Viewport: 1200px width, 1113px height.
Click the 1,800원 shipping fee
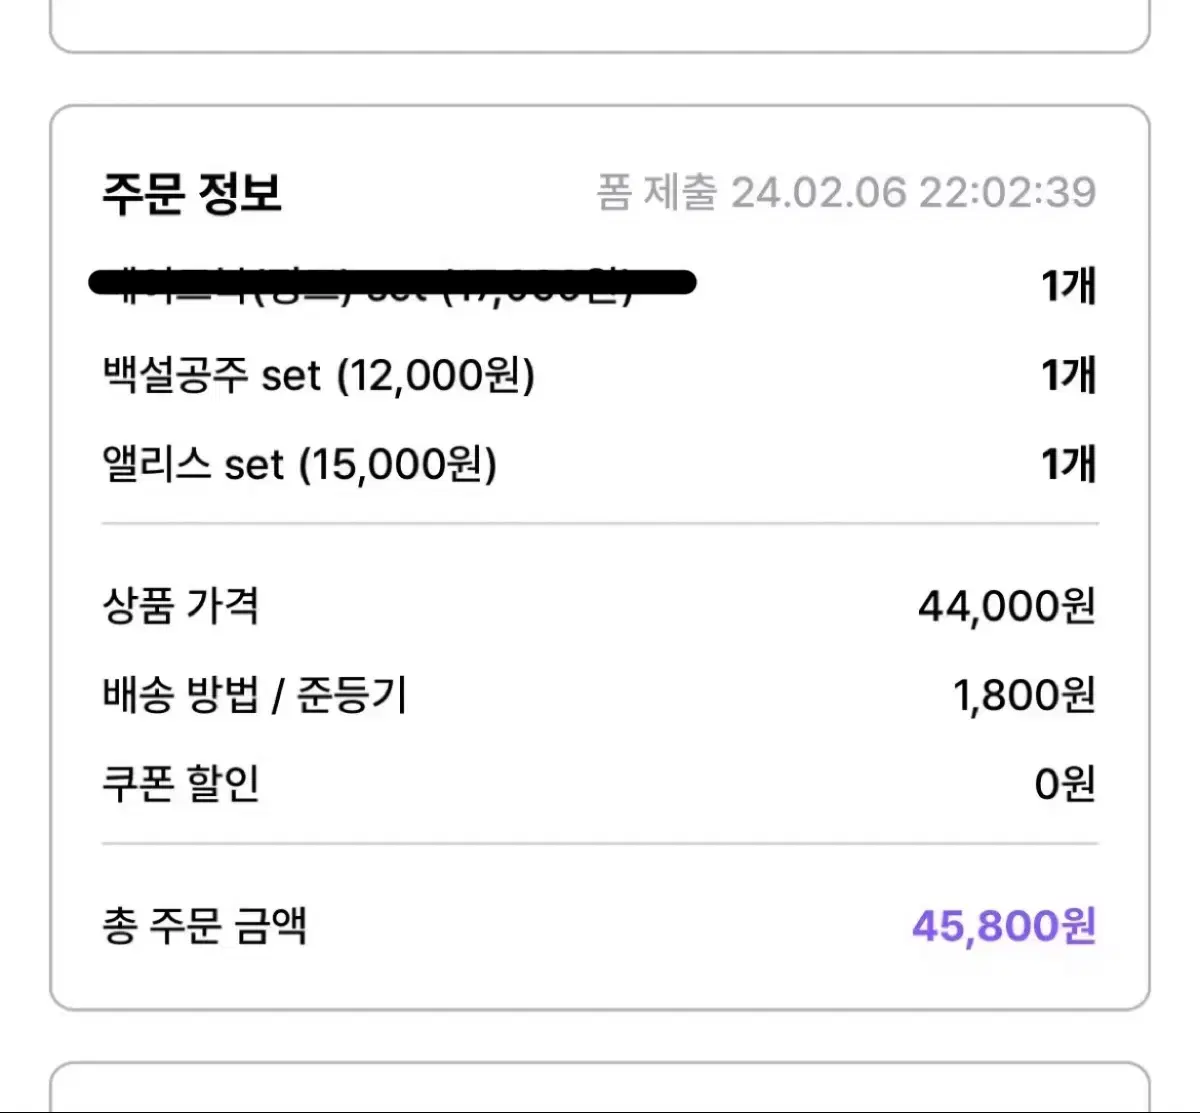point(1024,695)
